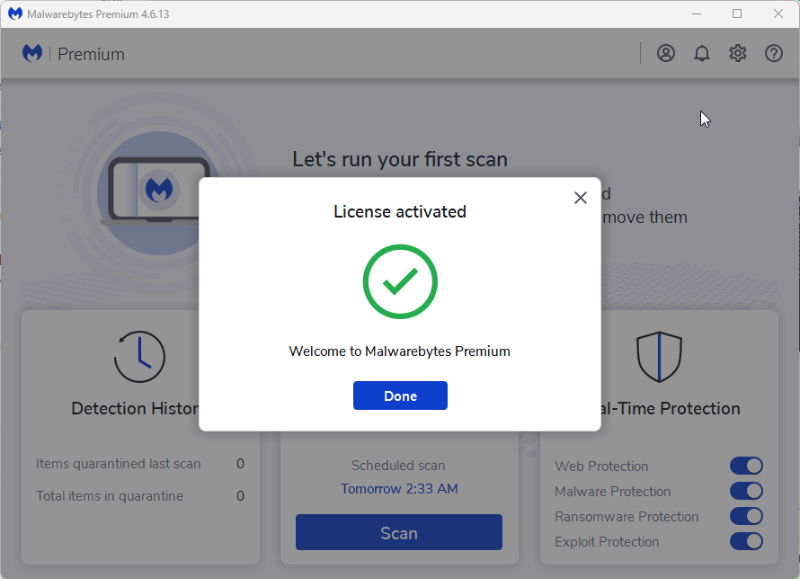Open the account profile icon
Screen dimensions: 800x579
(665, 54)
